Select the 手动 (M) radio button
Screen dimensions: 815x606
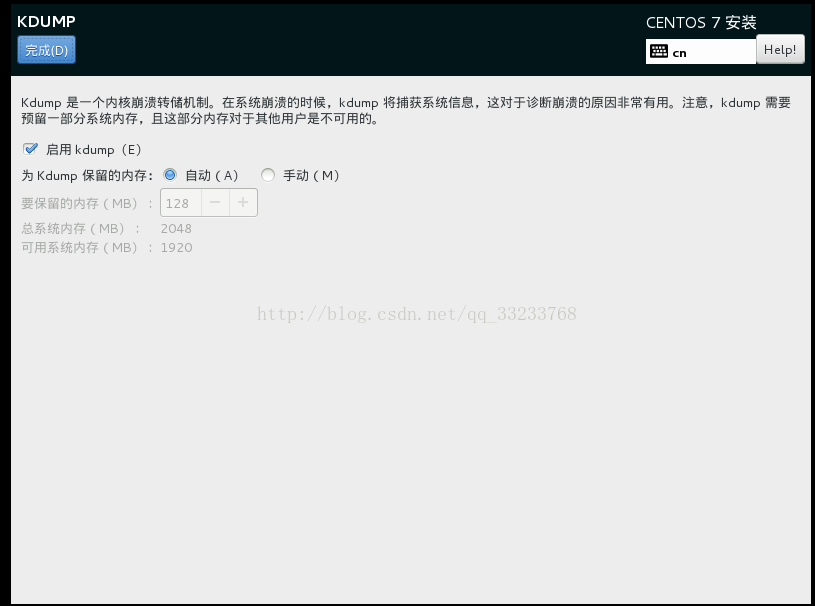268,175
